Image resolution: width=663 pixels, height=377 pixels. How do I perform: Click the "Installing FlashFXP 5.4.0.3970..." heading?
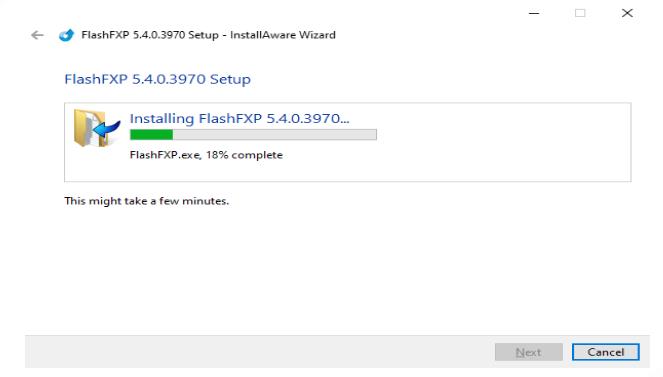point(239,118)
